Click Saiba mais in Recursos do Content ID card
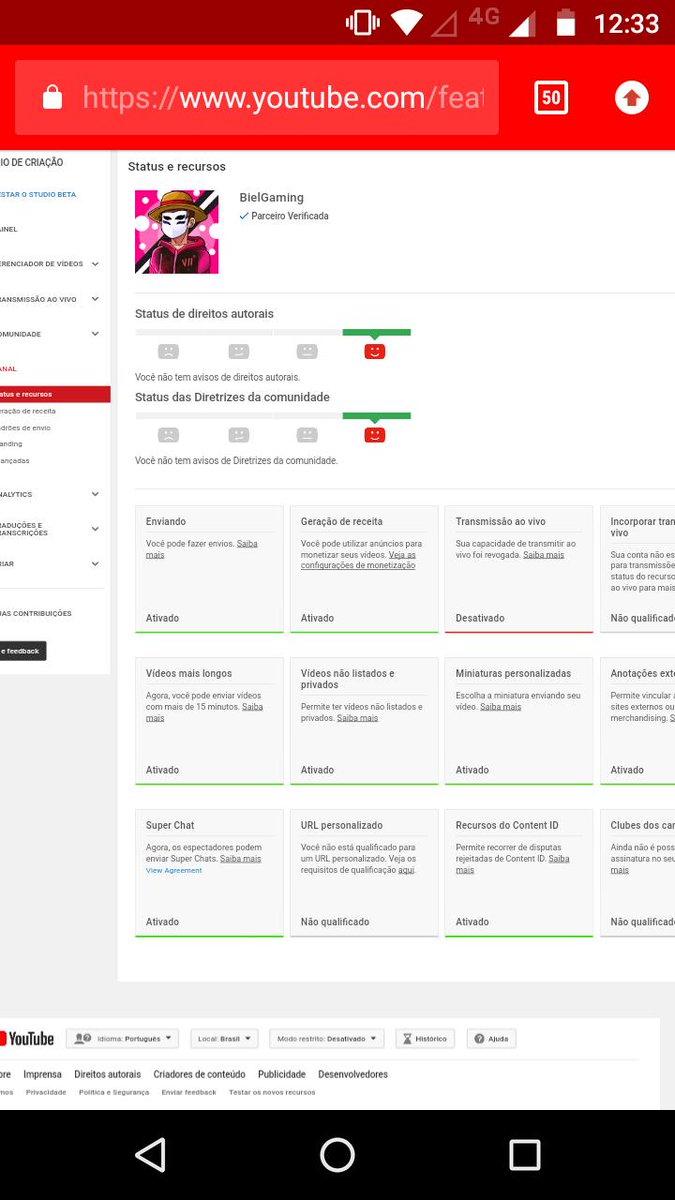Screen dimensions: 675x1200 click(x=512, y=864)
